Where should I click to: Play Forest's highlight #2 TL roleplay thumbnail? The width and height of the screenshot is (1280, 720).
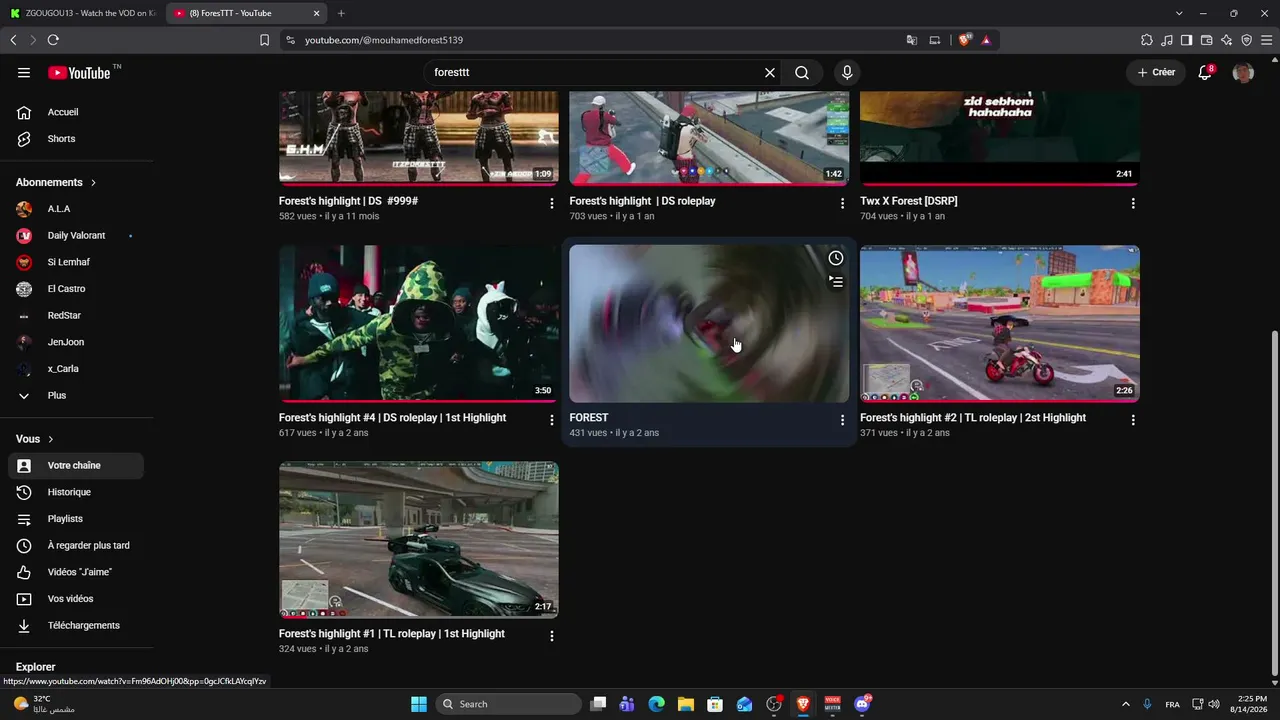(x=1000, y=324)
